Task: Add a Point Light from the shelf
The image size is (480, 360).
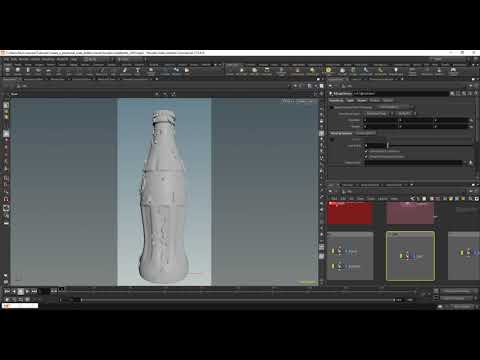Action: click(x=241, y=71)
